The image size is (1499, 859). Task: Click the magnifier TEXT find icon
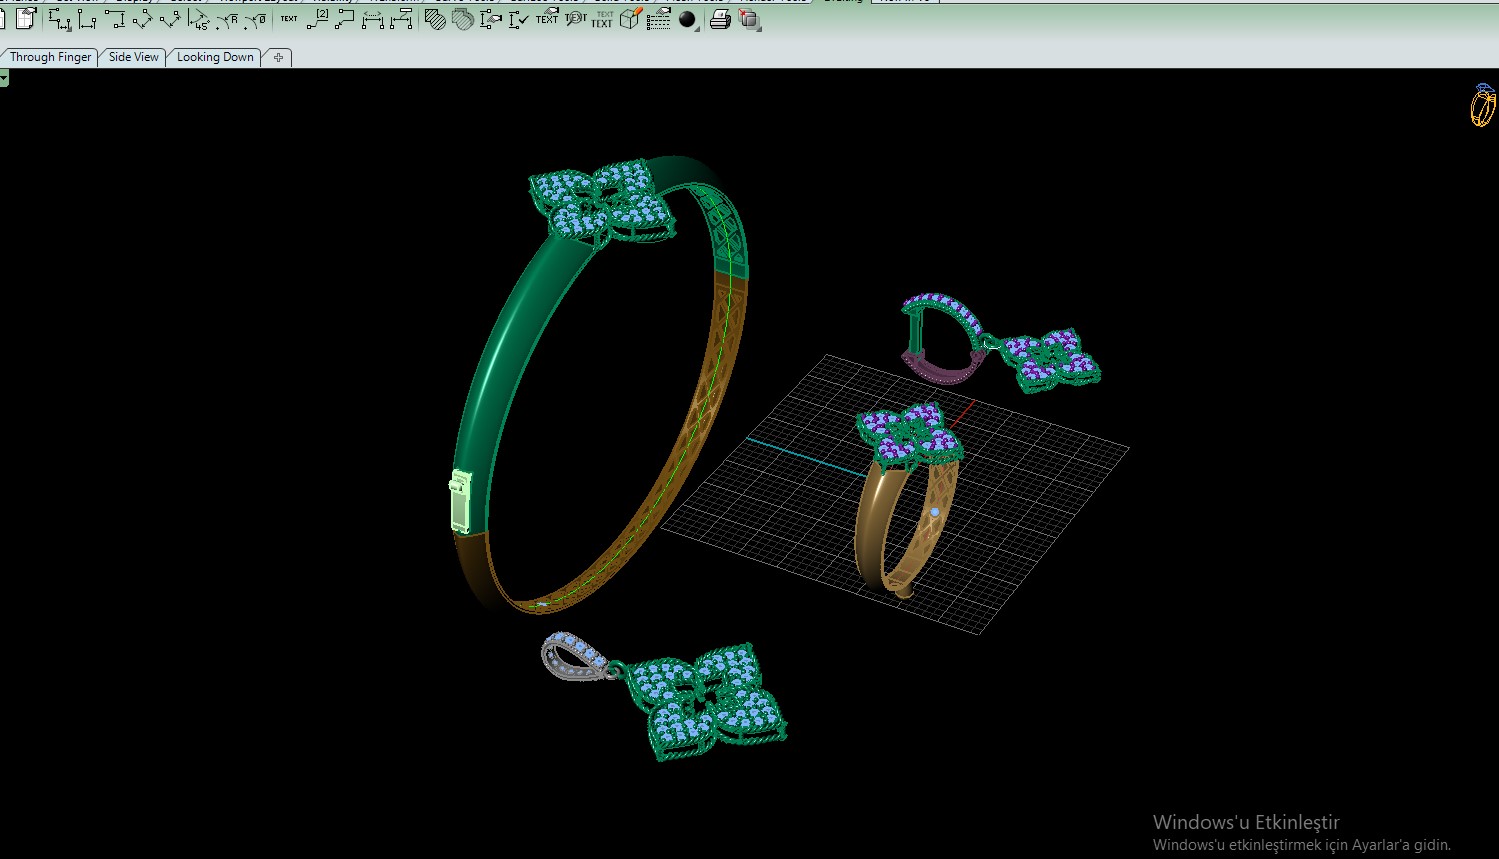(x=575, y=18)
